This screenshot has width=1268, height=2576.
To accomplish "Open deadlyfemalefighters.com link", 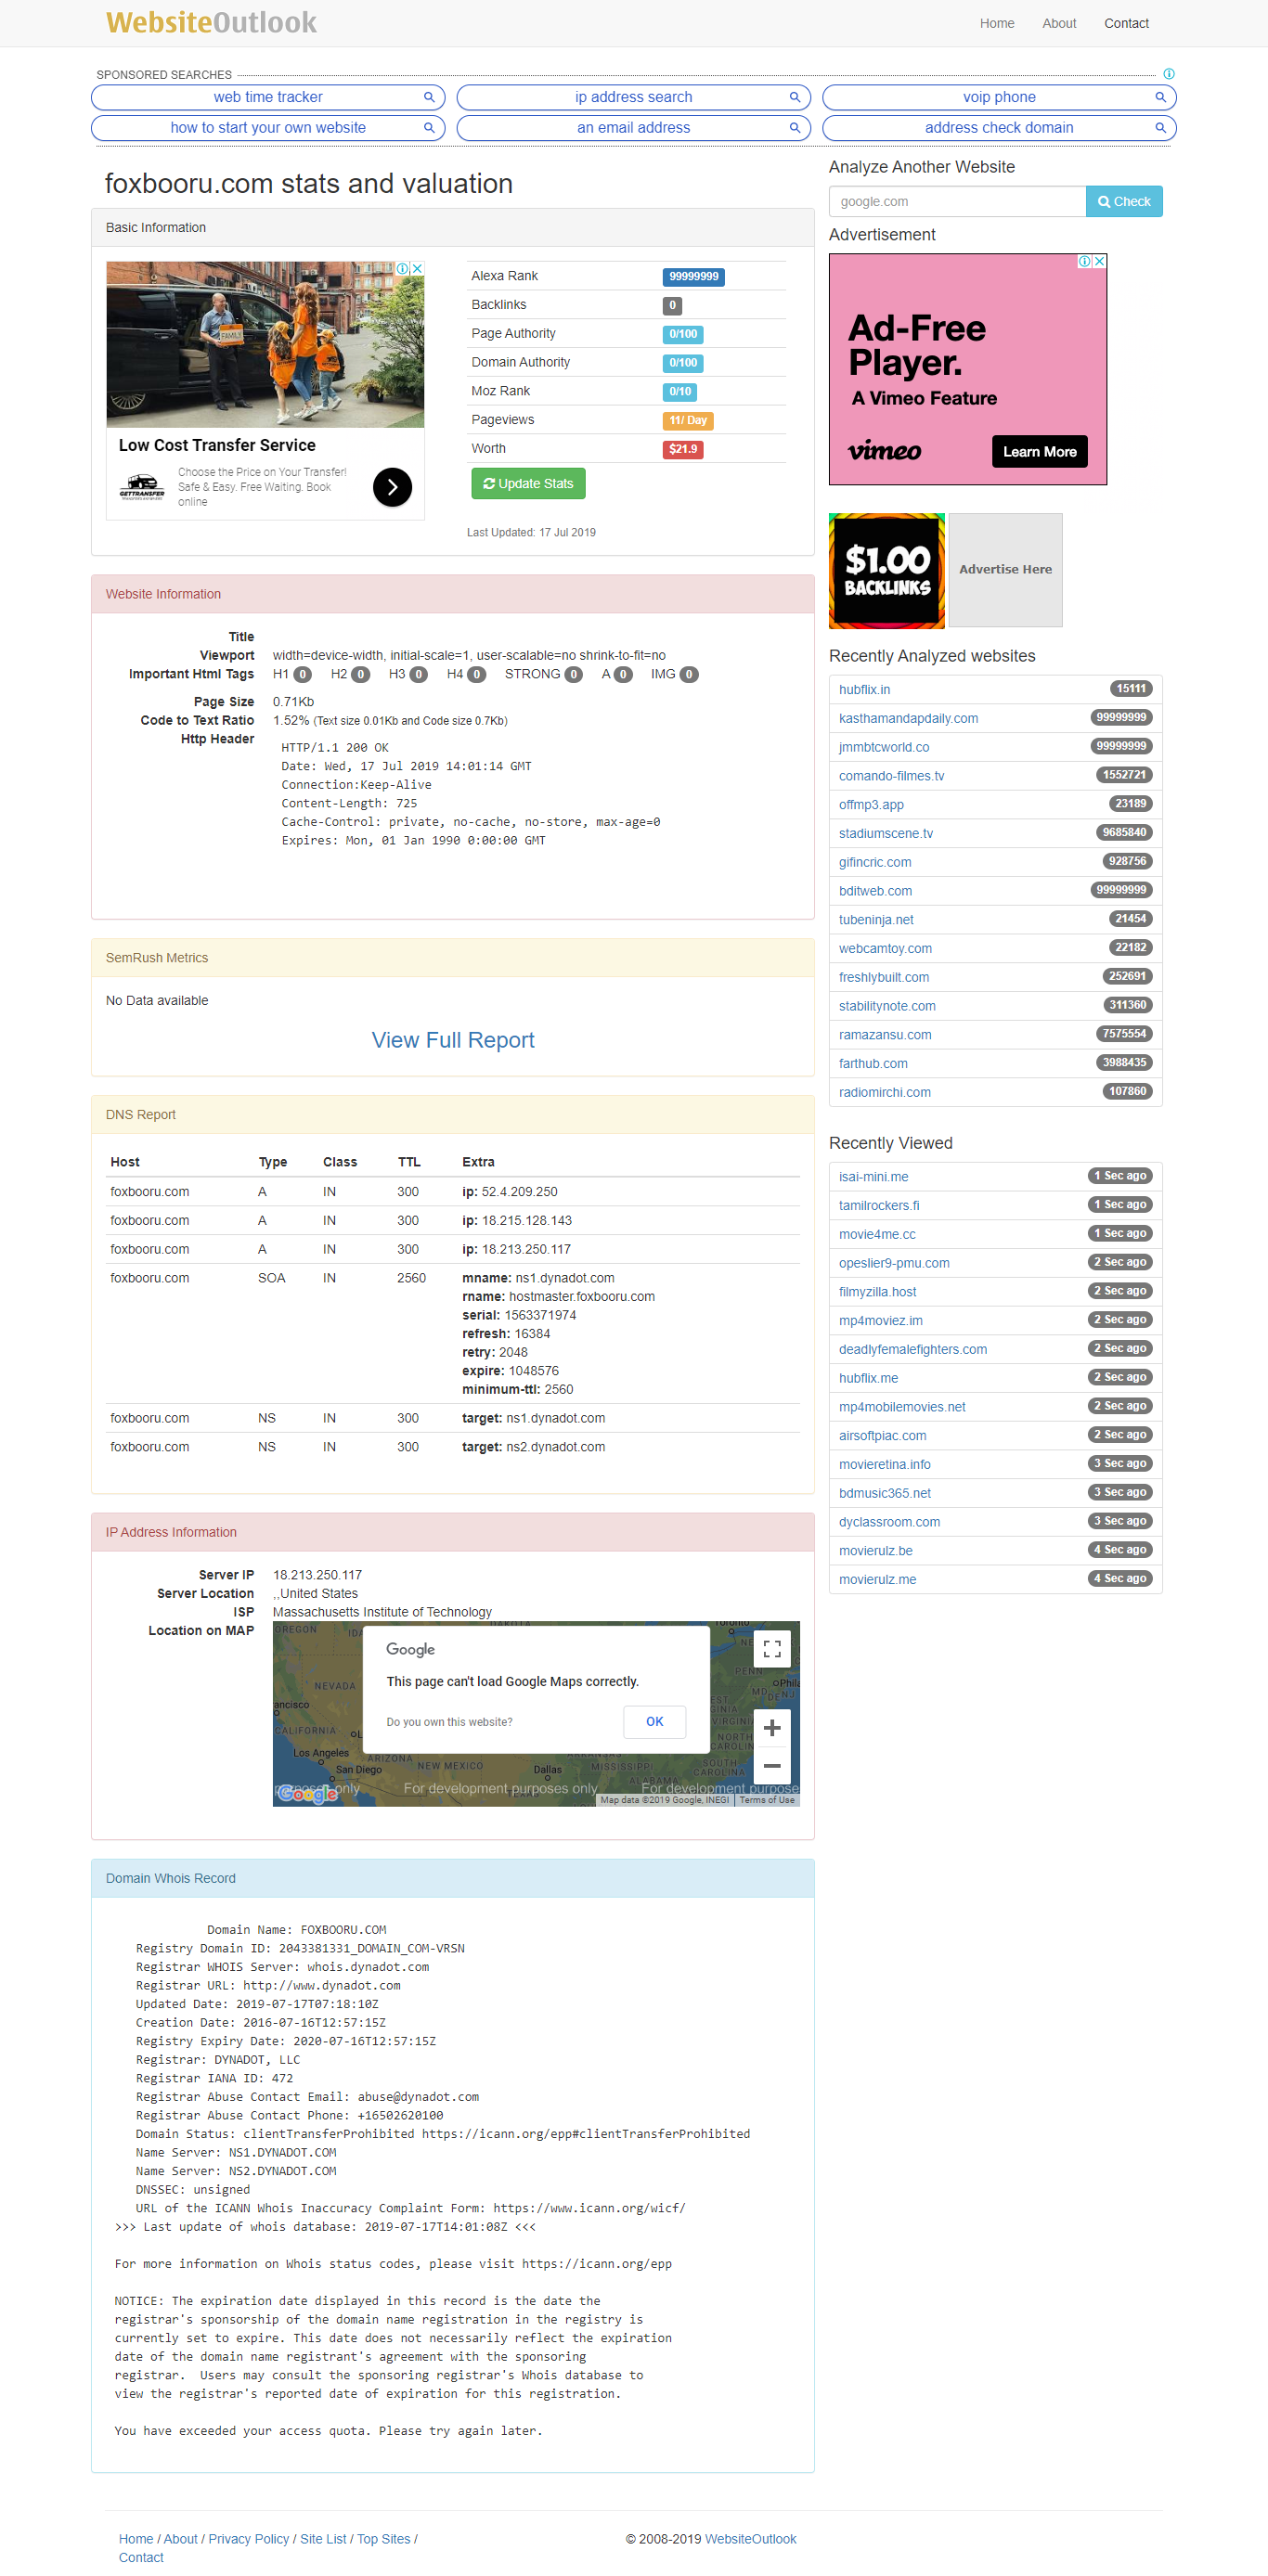I will (912, 1349).
